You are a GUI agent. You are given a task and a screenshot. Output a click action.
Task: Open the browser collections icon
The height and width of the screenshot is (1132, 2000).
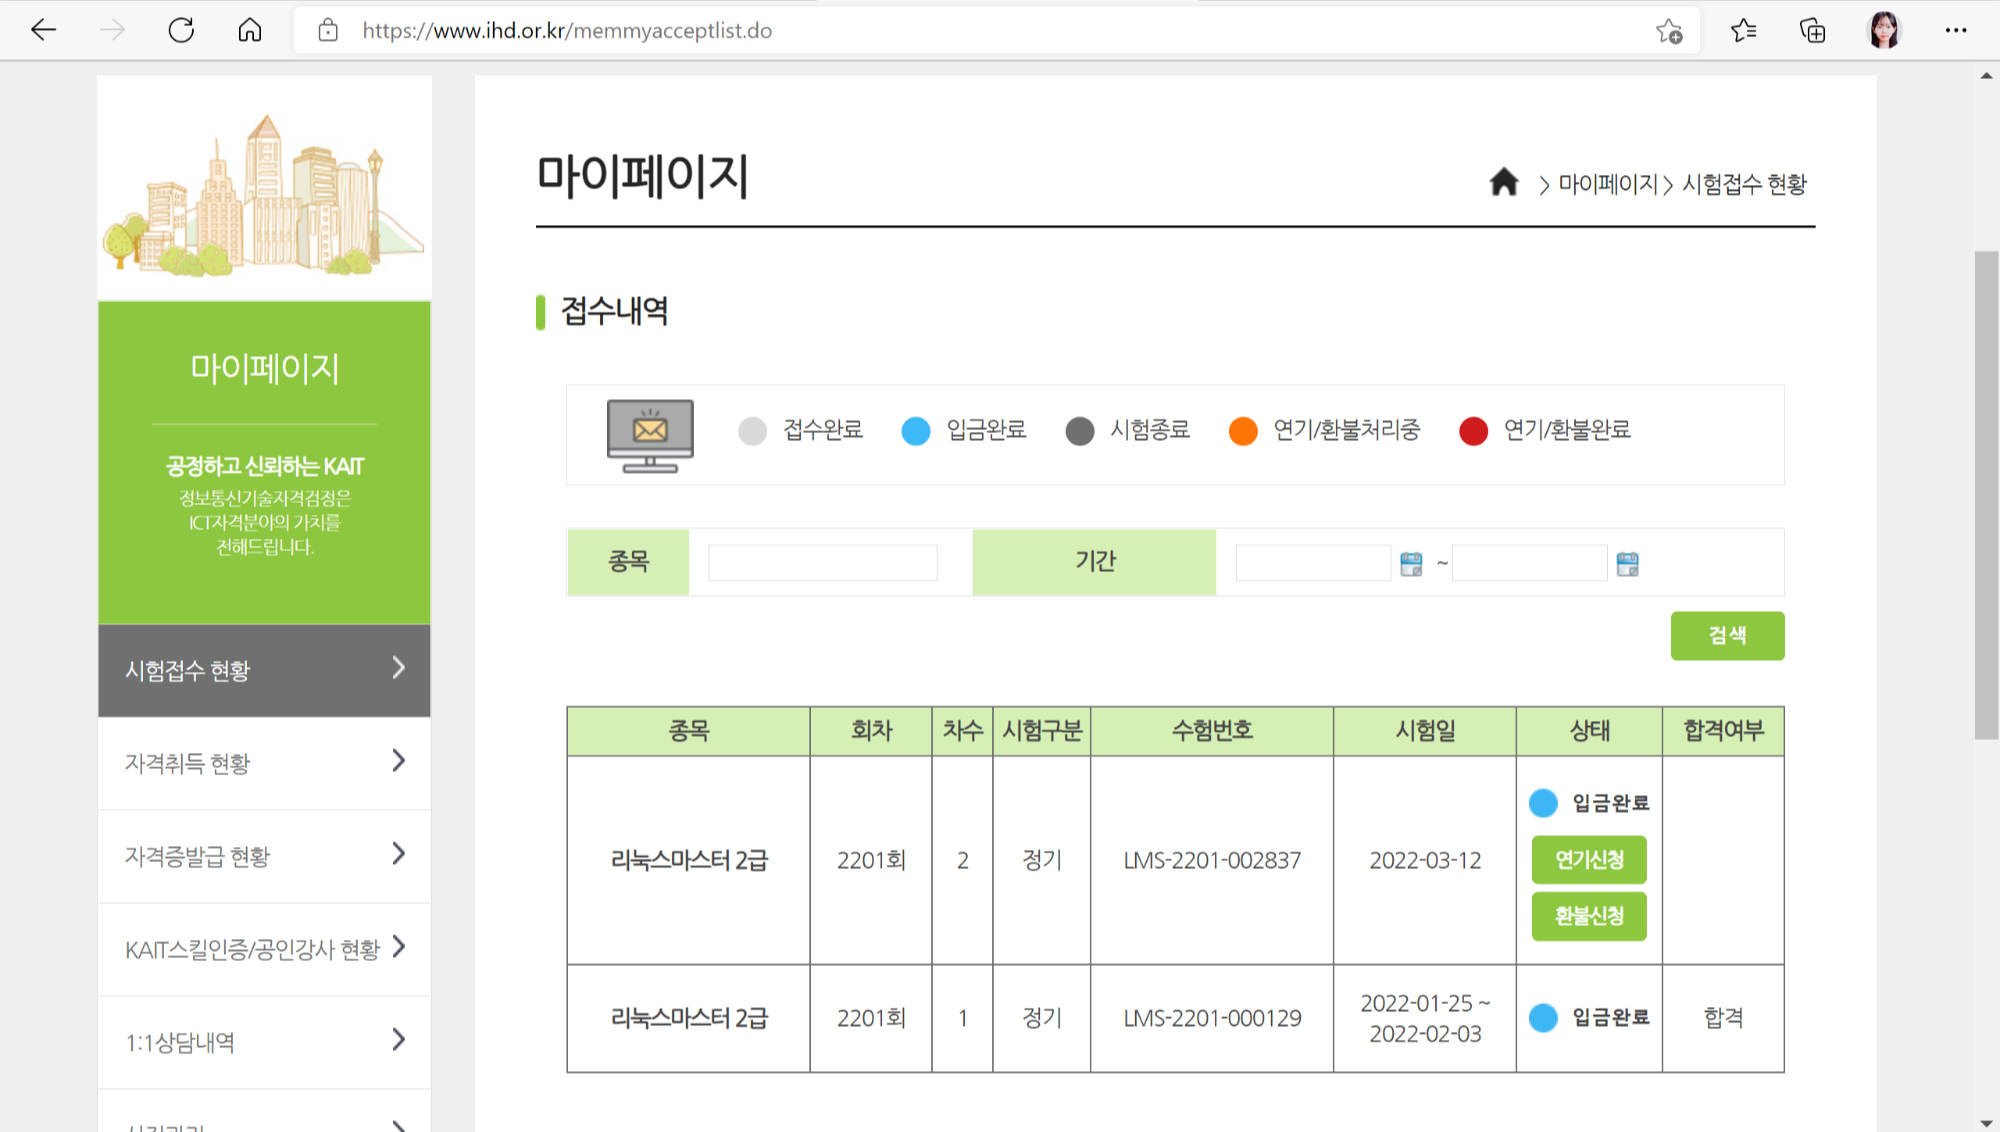click(x=1812, y=31)
